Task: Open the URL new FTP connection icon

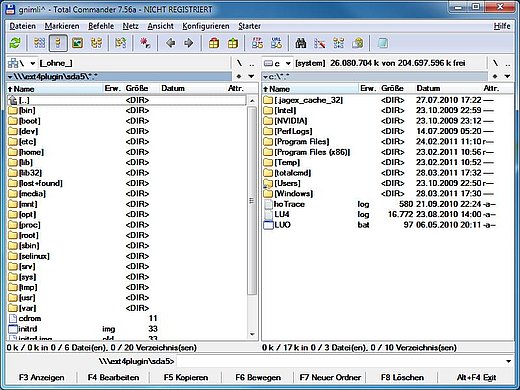Action: [276, 43]
